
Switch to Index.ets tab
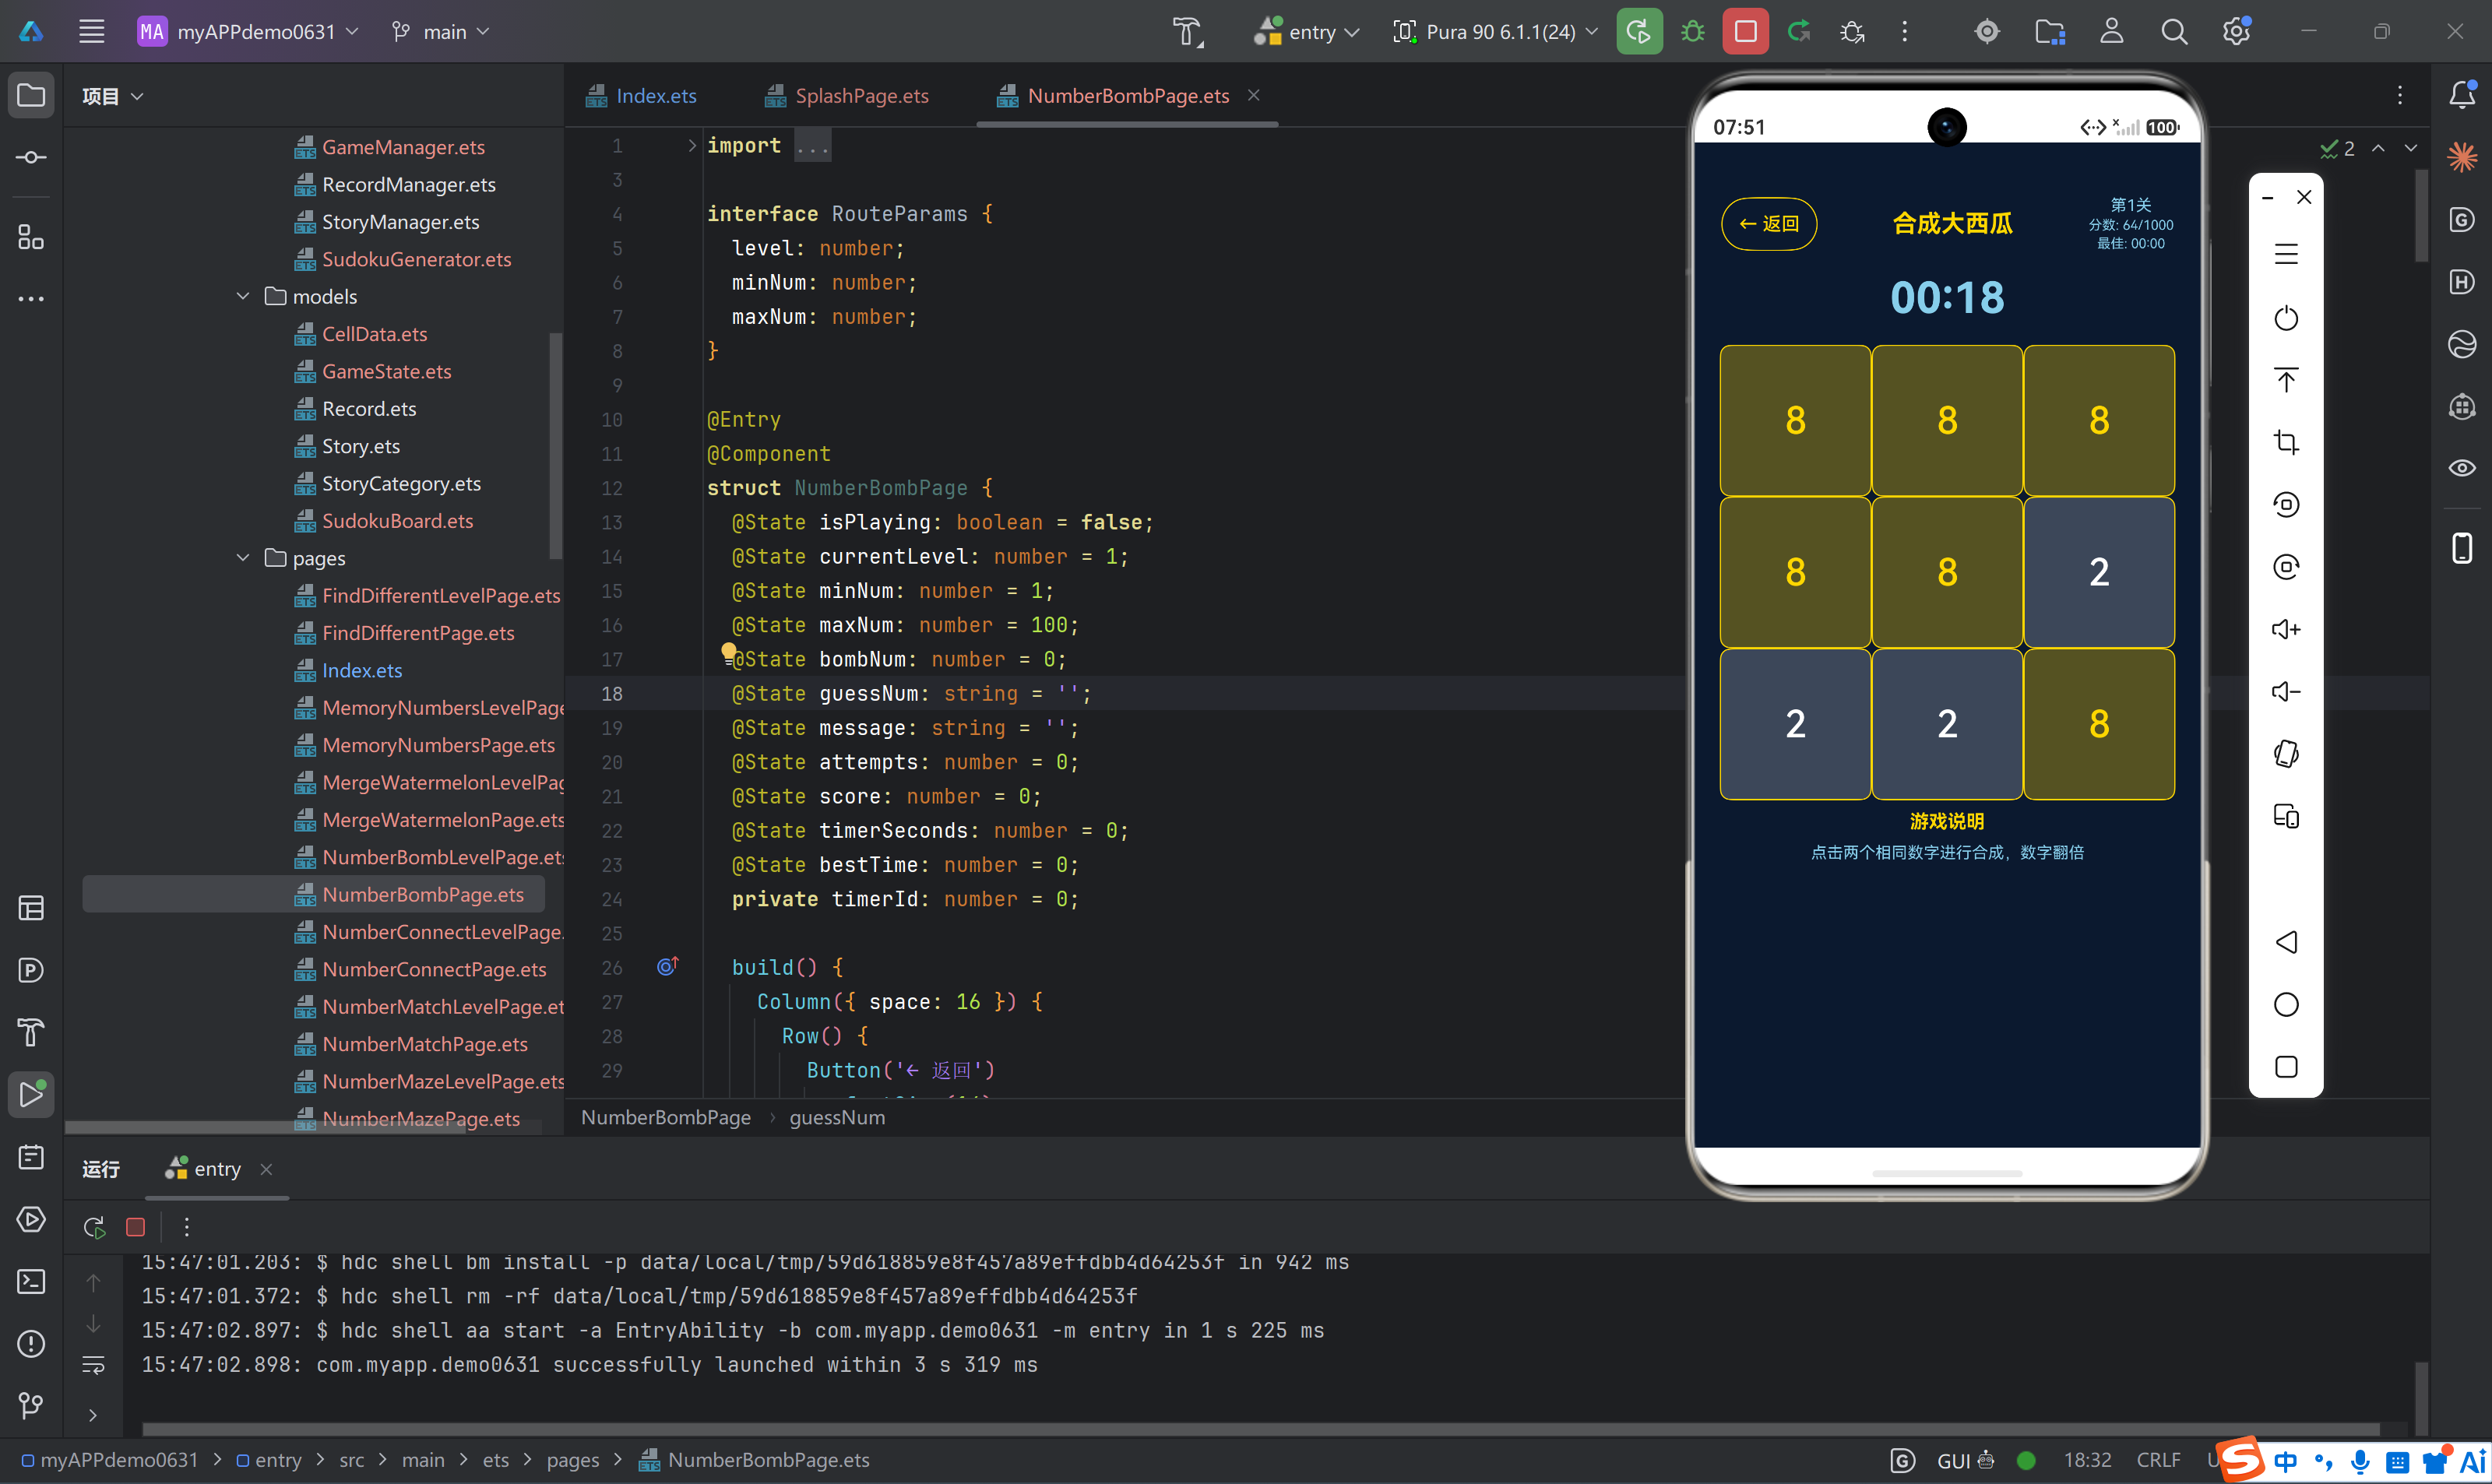[x=641, y=96]
